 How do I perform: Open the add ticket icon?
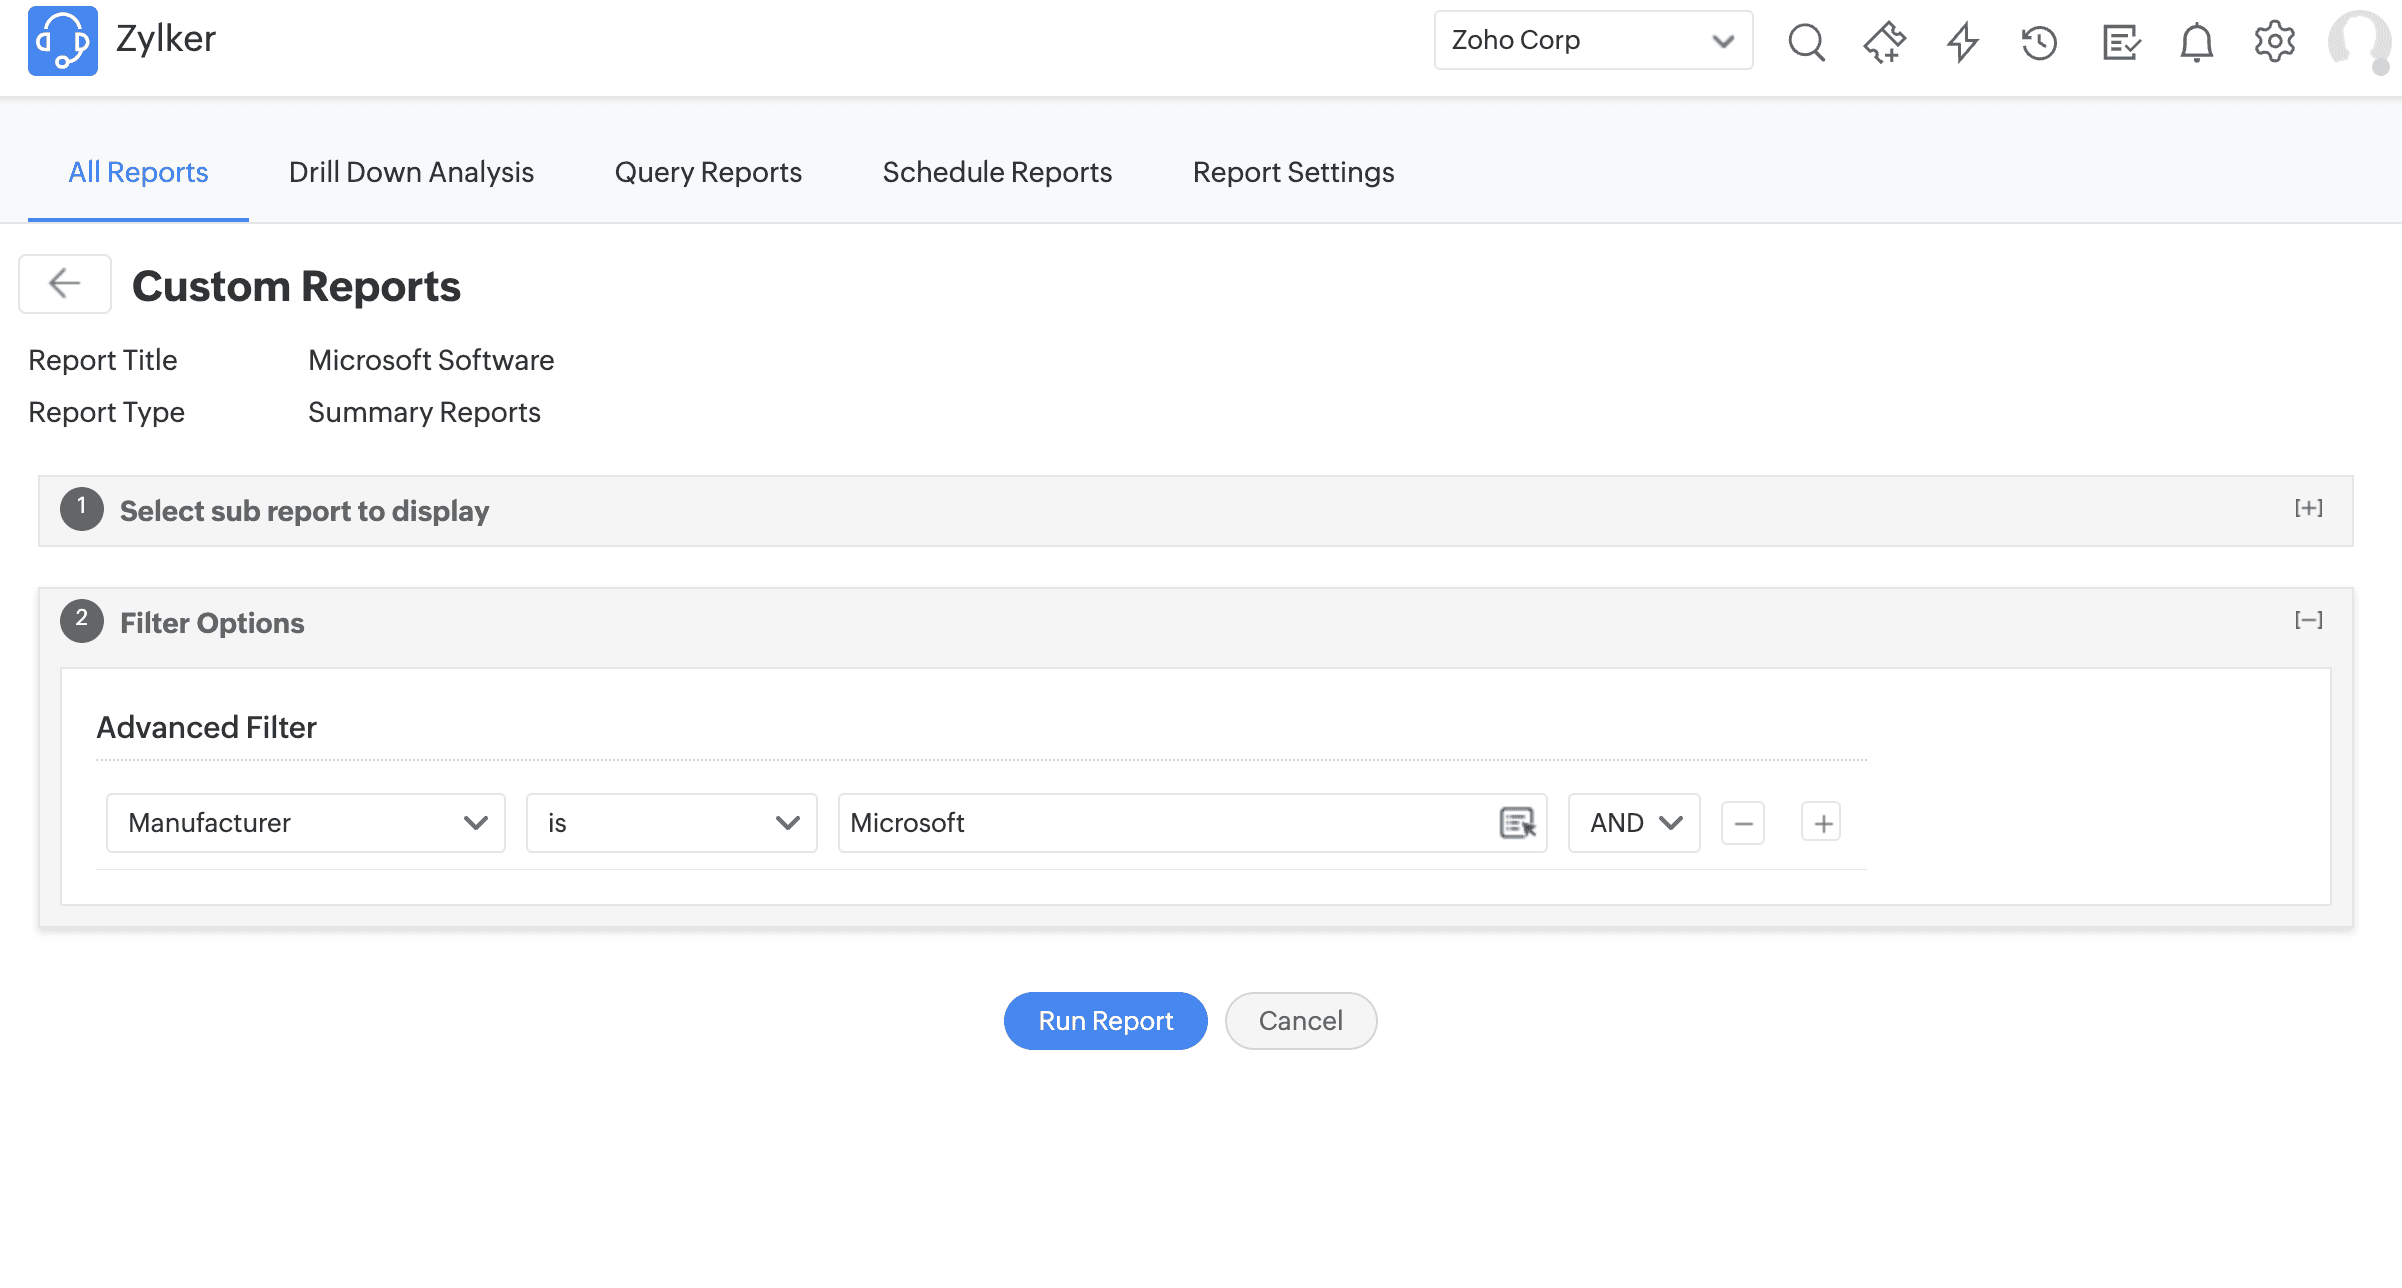(x=1884, y=42)
